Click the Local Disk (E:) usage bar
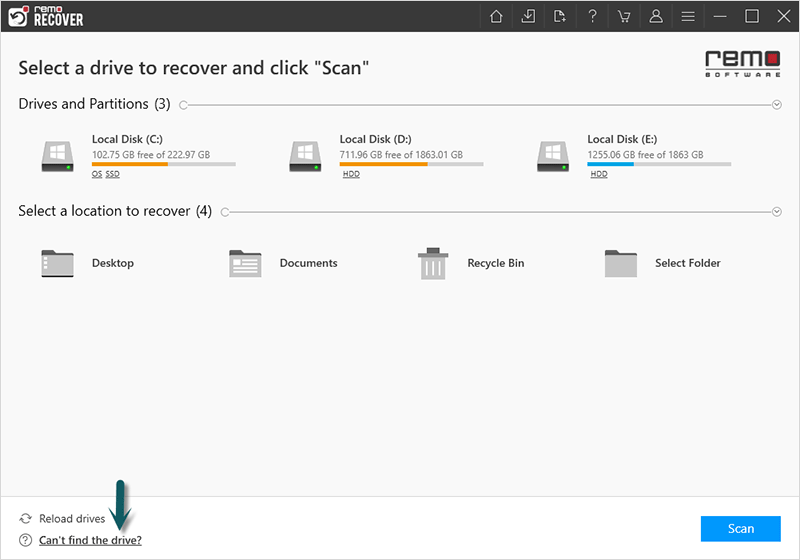 point(659,164)
